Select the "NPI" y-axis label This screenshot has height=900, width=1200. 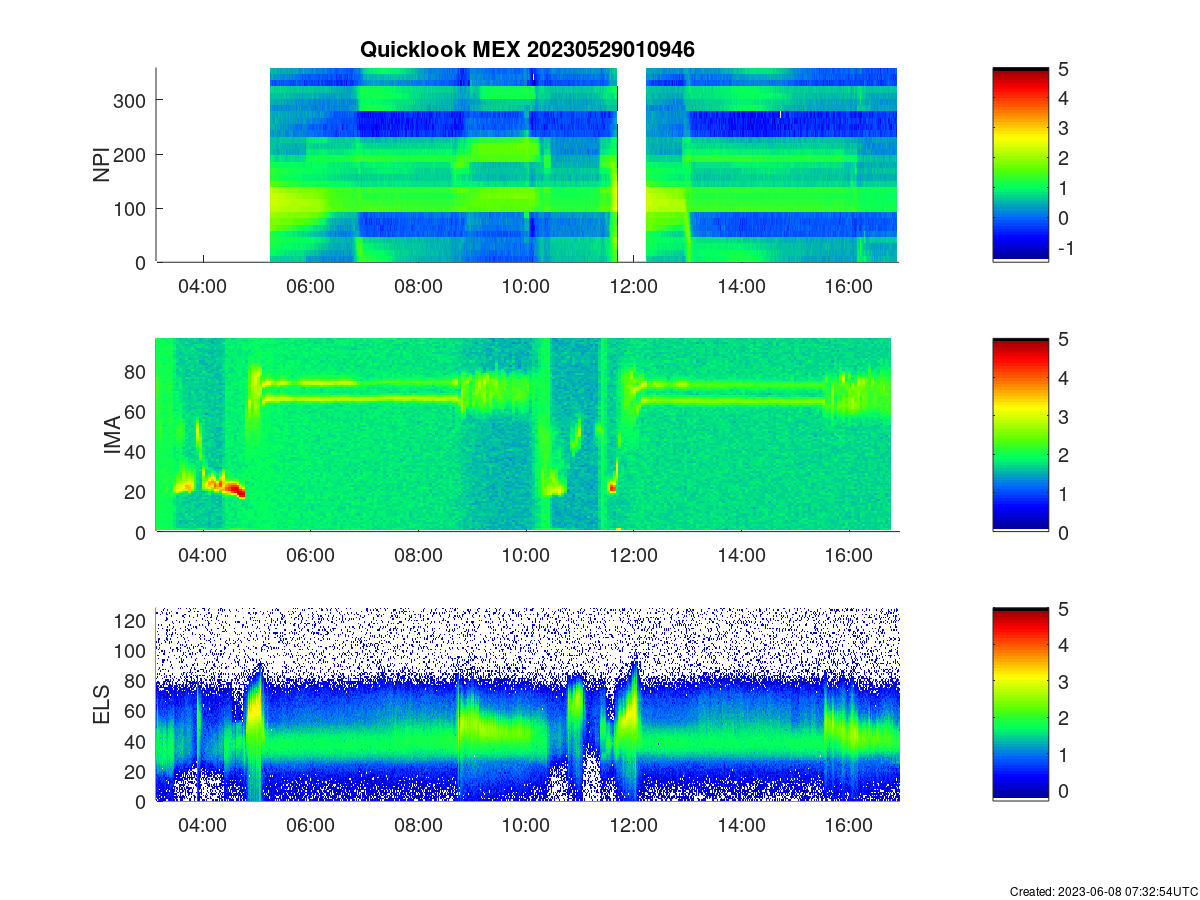pos(102,165)
